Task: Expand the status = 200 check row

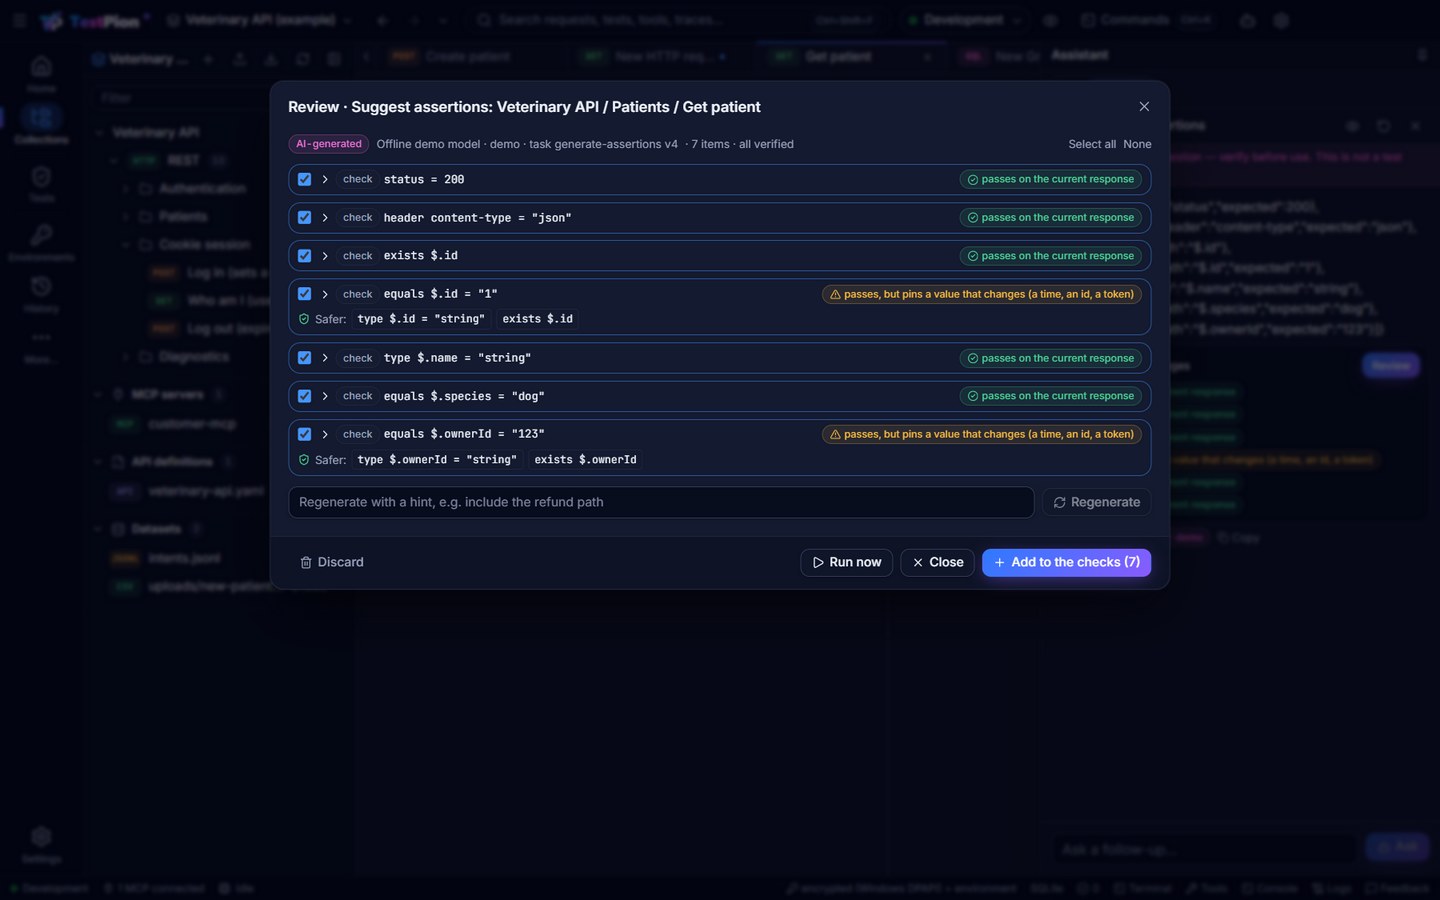Action: (325, 179)
